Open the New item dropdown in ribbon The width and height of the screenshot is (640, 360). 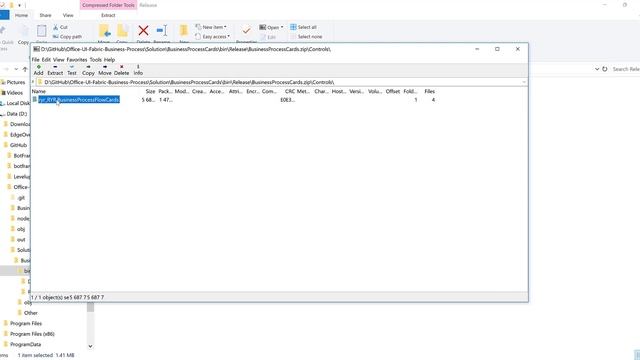point(211,27)
